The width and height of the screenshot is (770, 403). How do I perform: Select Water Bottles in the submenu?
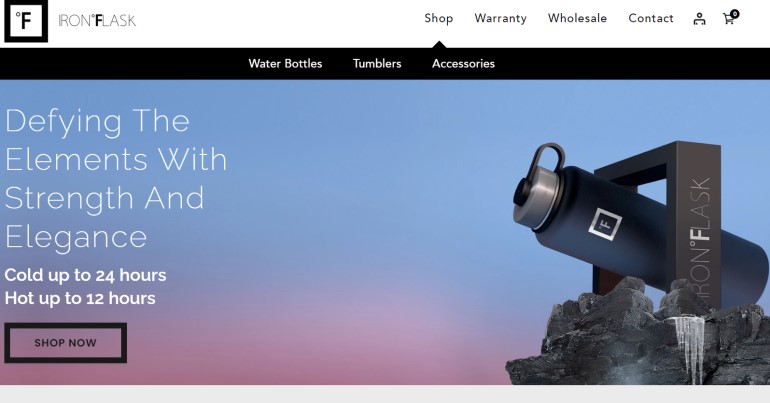(x=285, y=63)
